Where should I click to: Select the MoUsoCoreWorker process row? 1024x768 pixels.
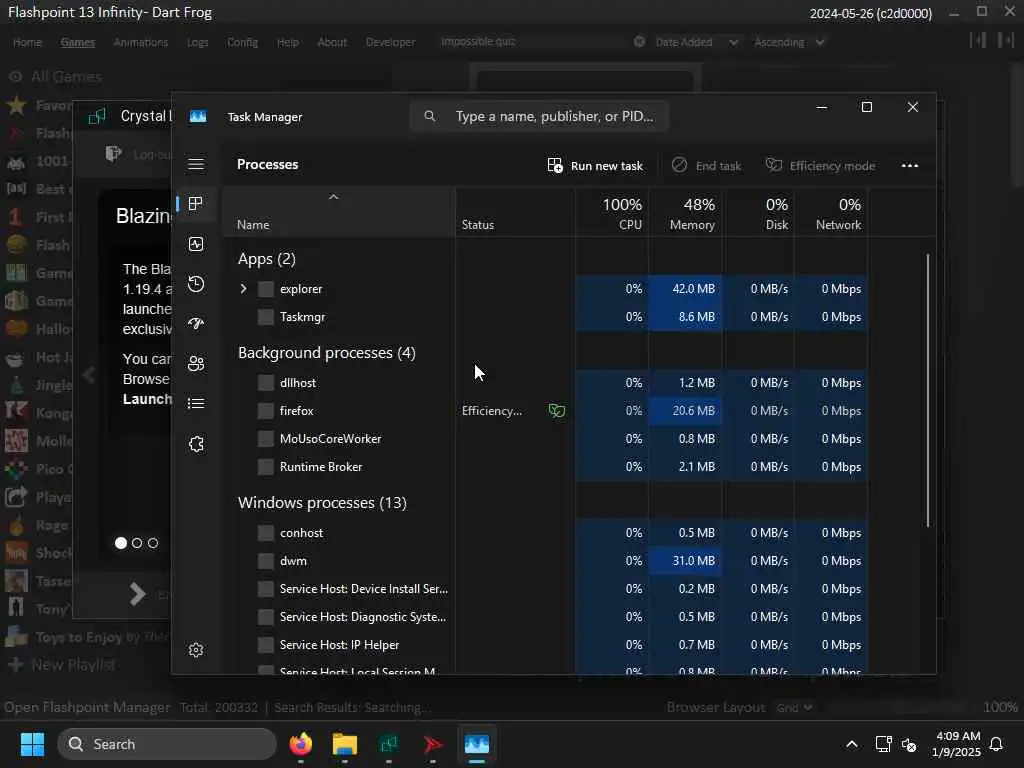[x=546, y=439]
